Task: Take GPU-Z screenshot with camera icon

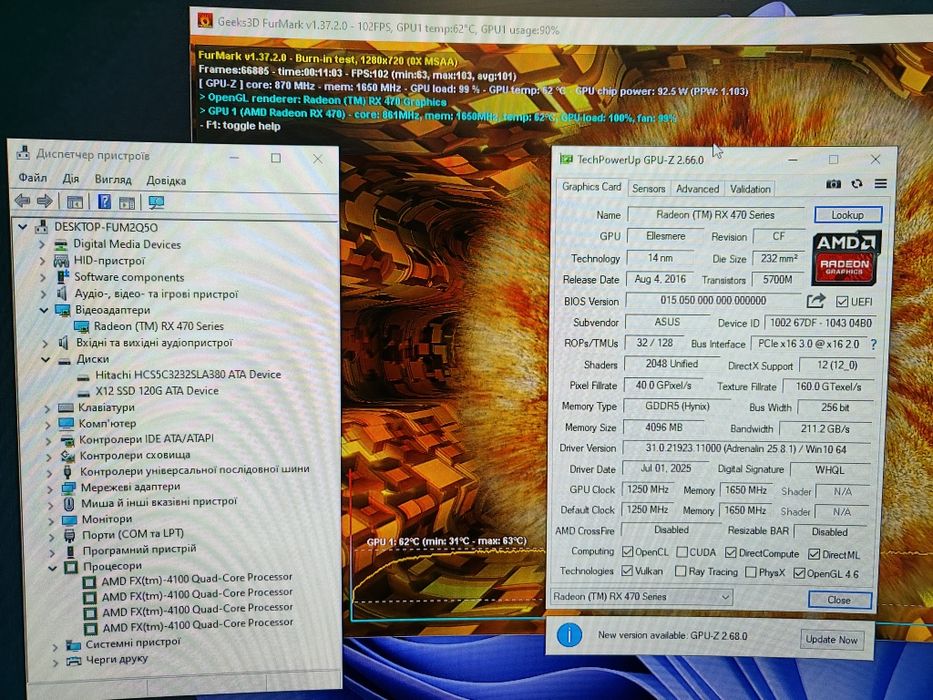Action: [x=833, y=184]
